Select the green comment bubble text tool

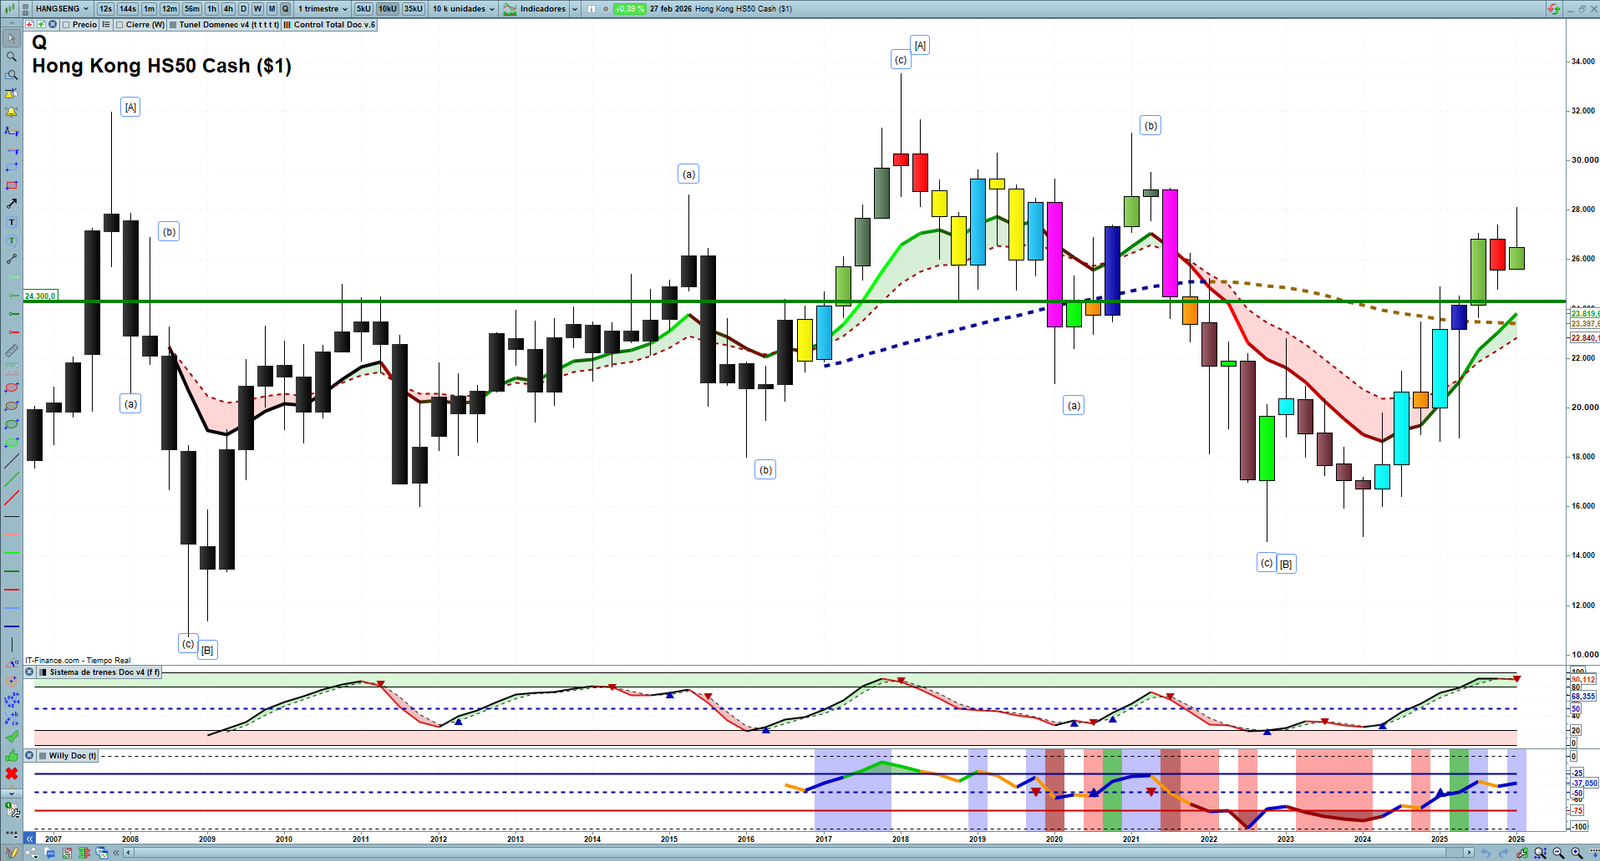[11, 240]
